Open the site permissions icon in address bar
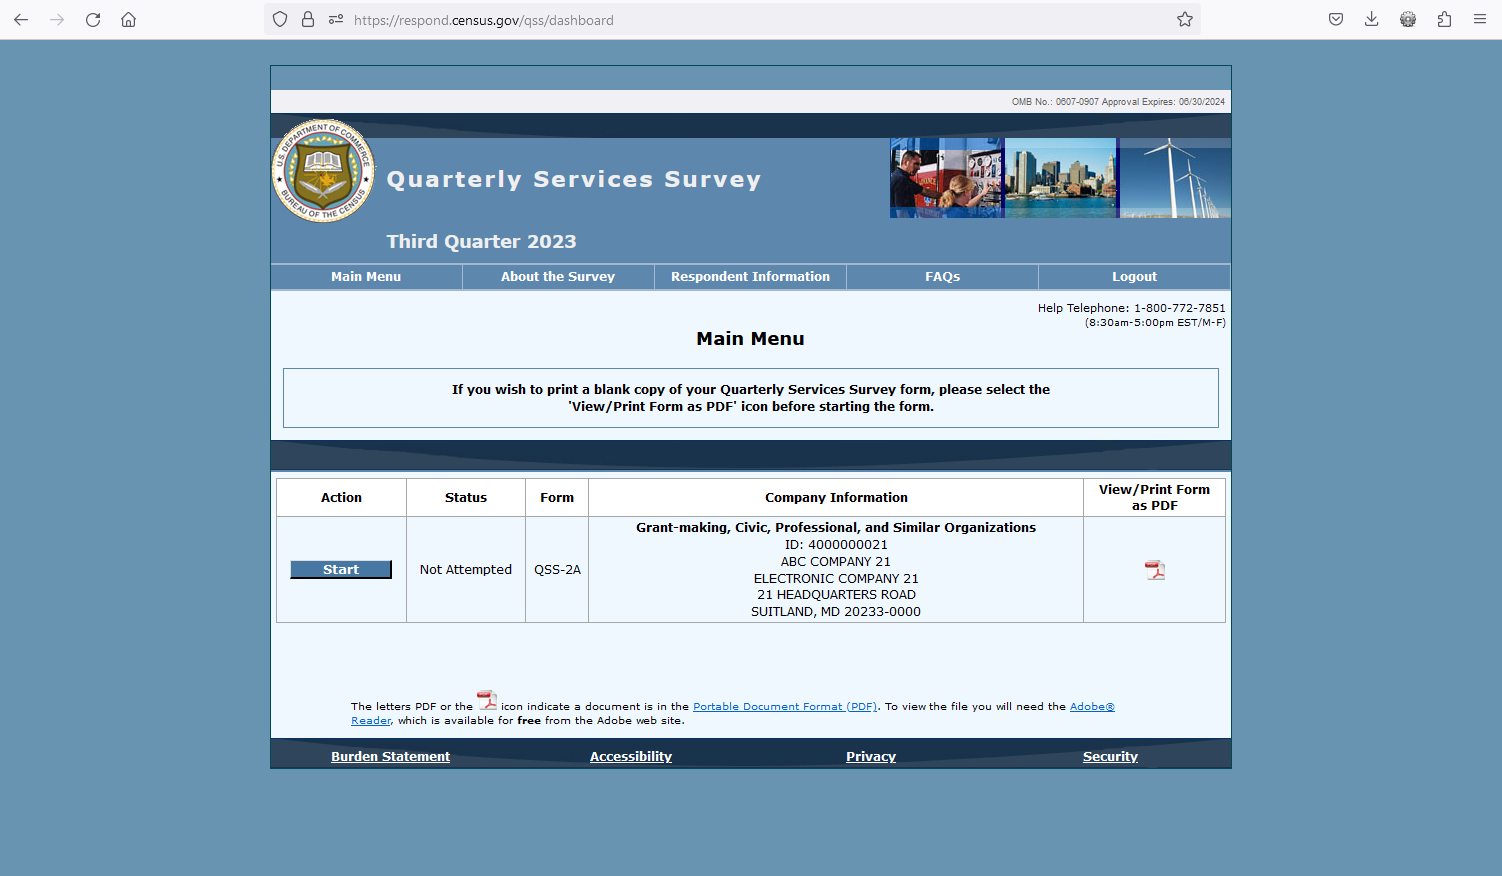This screenshot has width=1502, height=876. tap(336, 20)
